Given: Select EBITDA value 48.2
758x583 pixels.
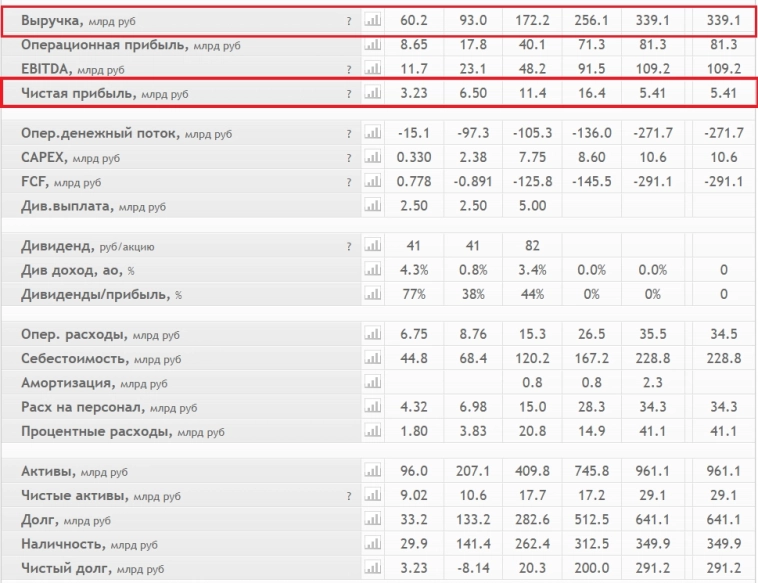Looking at the screenshot, I should tap(532, 69).
